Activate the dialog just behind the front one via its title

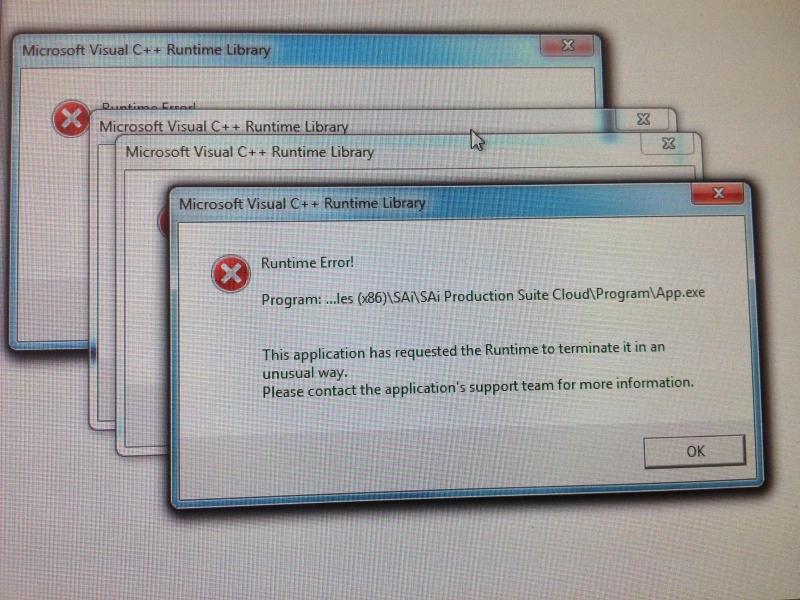pyautogui.click(x=249, y=152)
